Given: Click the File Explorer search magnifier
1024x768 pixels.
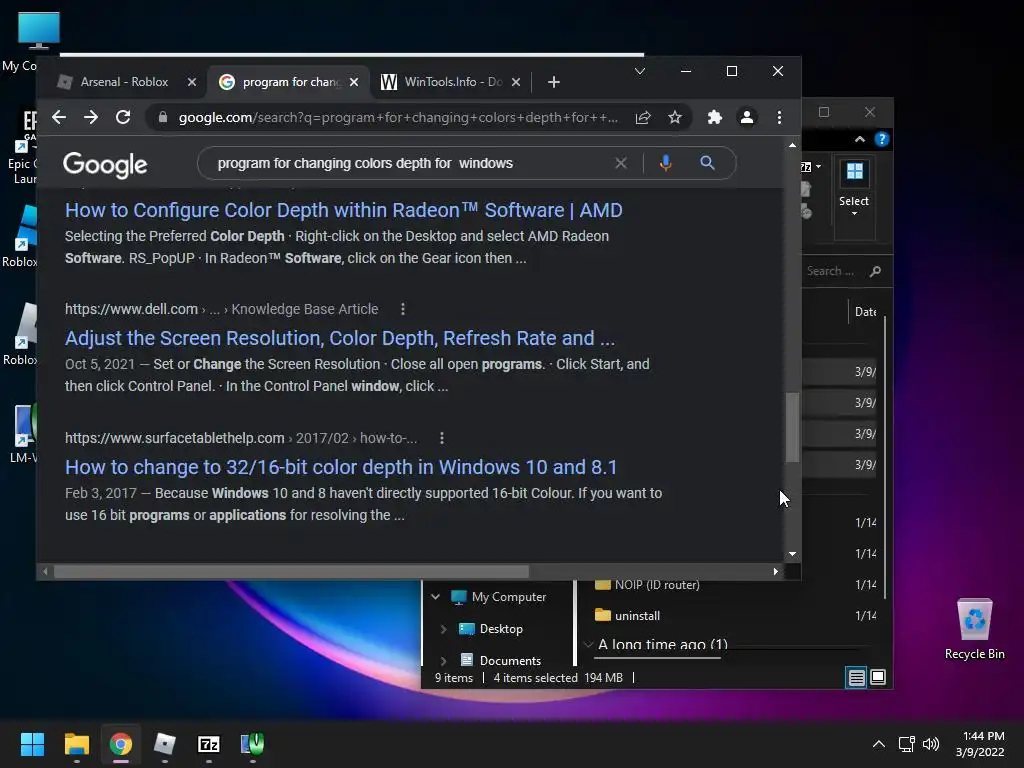Looking at the screenshot, I should tap(875, 271).
